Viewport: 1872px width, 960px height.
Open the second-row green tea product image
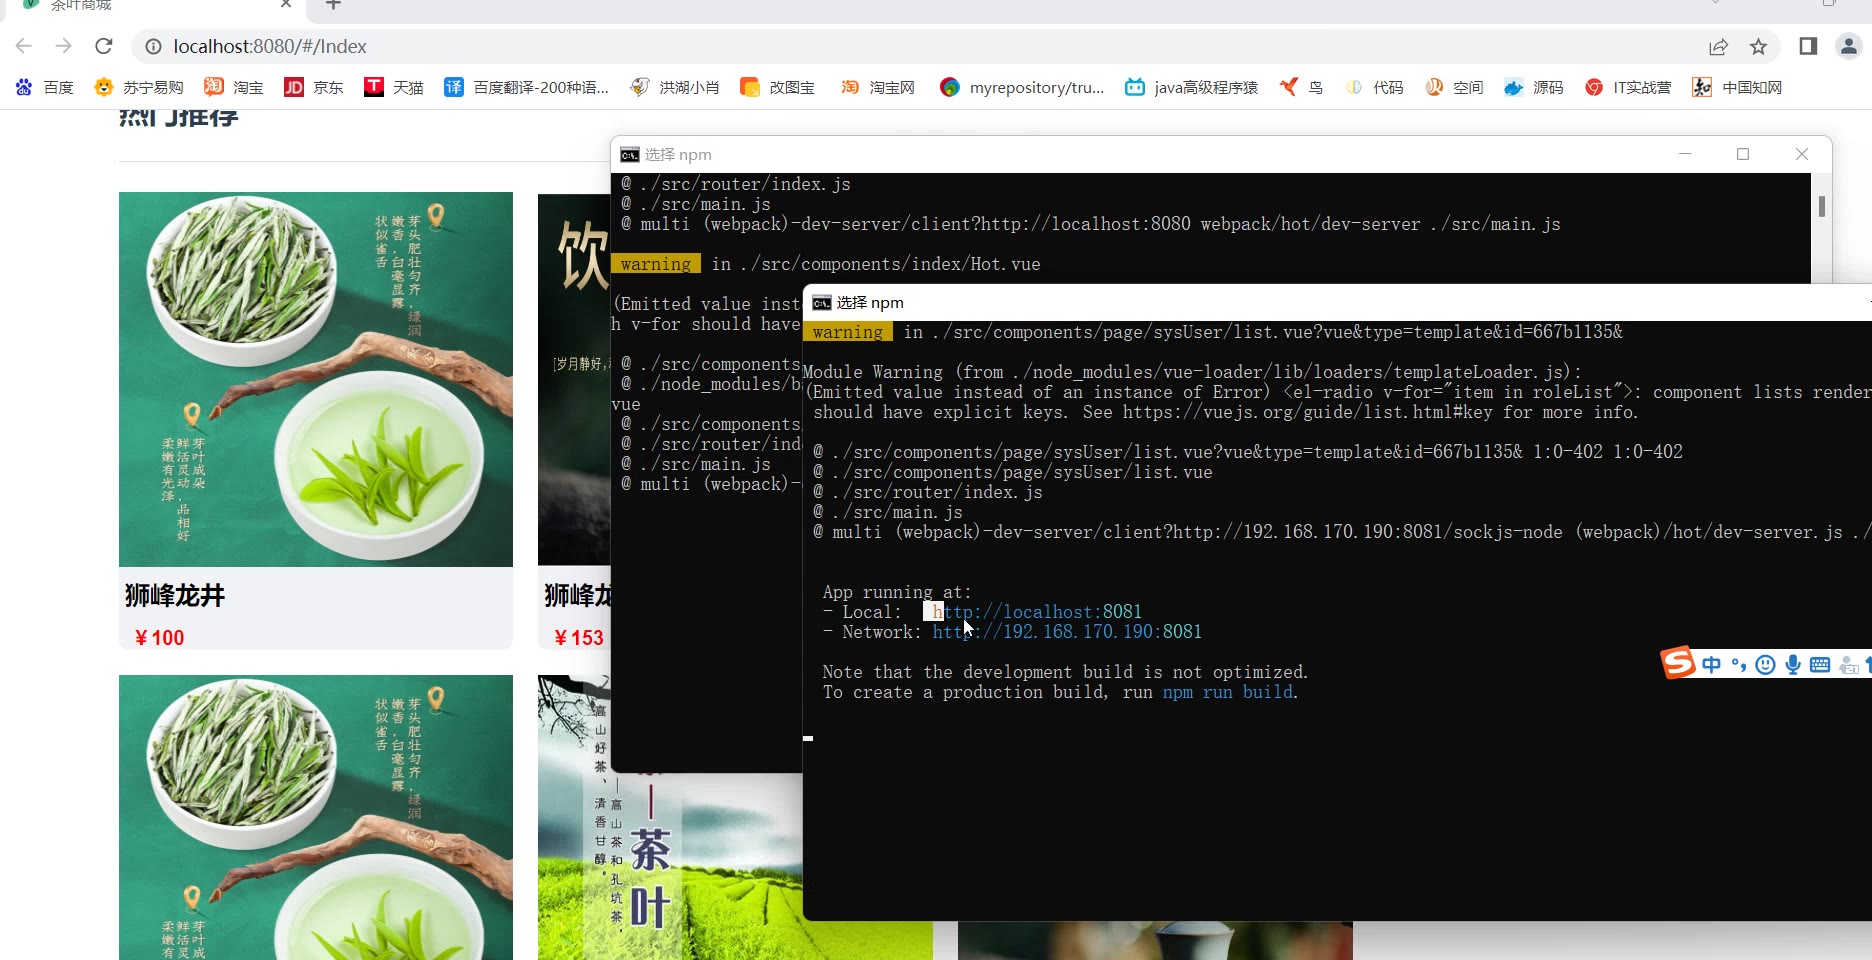pyautogui.click(x=316, y=817)
